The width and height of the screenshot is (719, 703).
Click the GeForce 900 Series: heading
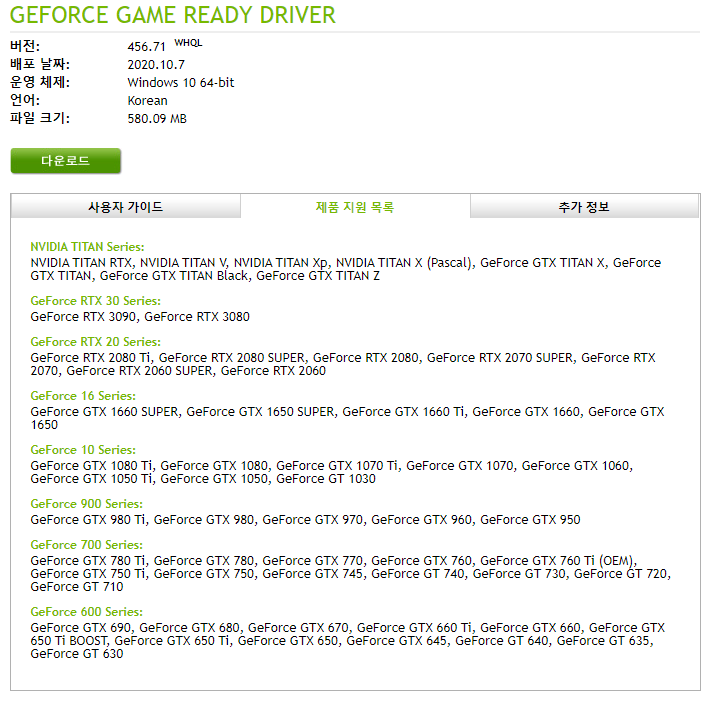(87, 504)
